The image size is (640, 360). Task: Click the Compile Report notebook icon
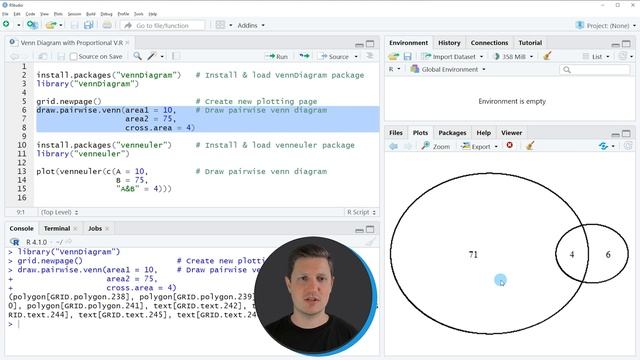[176, 56]
